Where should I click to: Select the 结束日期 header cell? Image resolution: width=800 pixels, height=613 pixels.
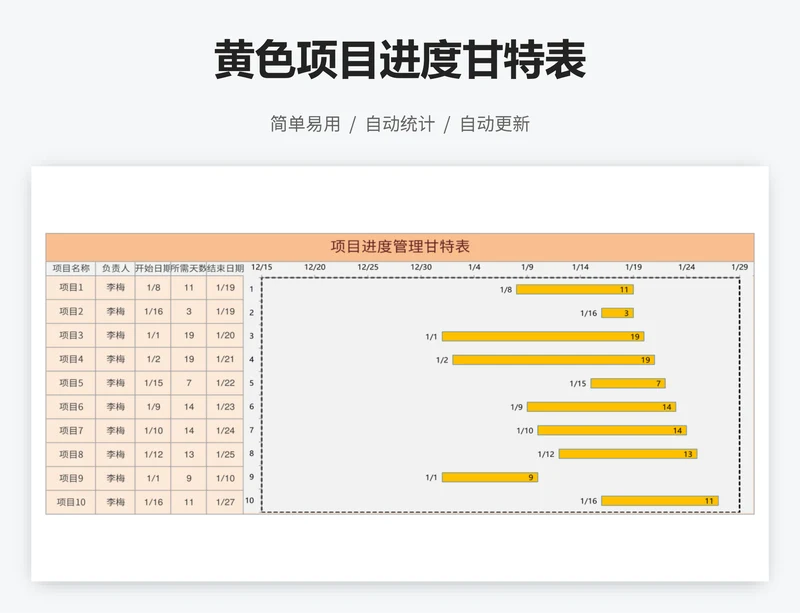point(225,268)
